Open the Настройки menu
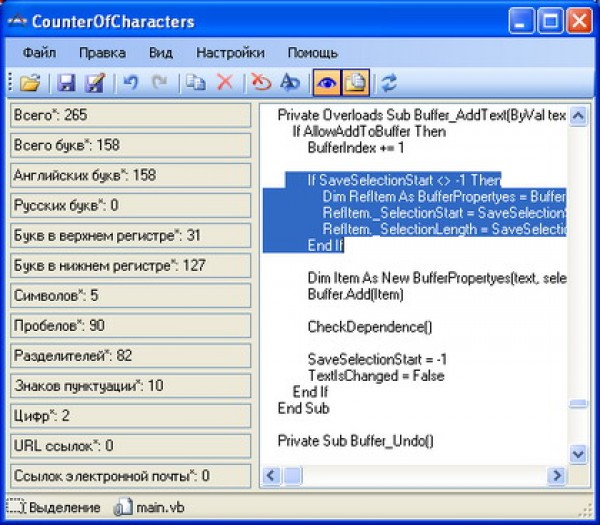The image size is (600, 525). [x=230, y=52]
